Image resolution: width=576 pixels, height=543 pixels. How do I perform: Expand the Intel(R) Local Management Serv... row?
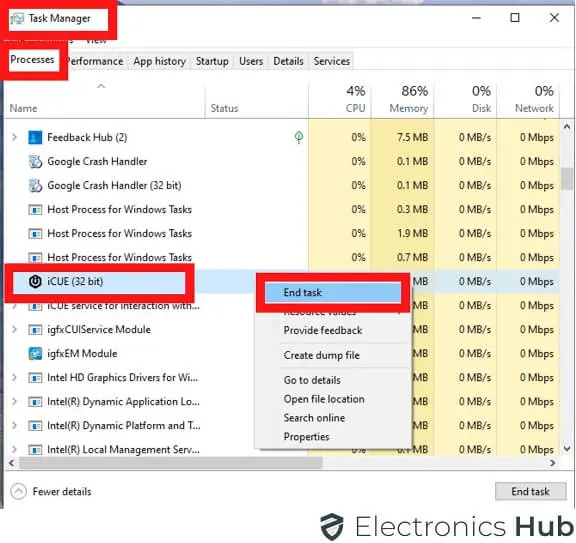pyautogui.click(x=14, y=450)
